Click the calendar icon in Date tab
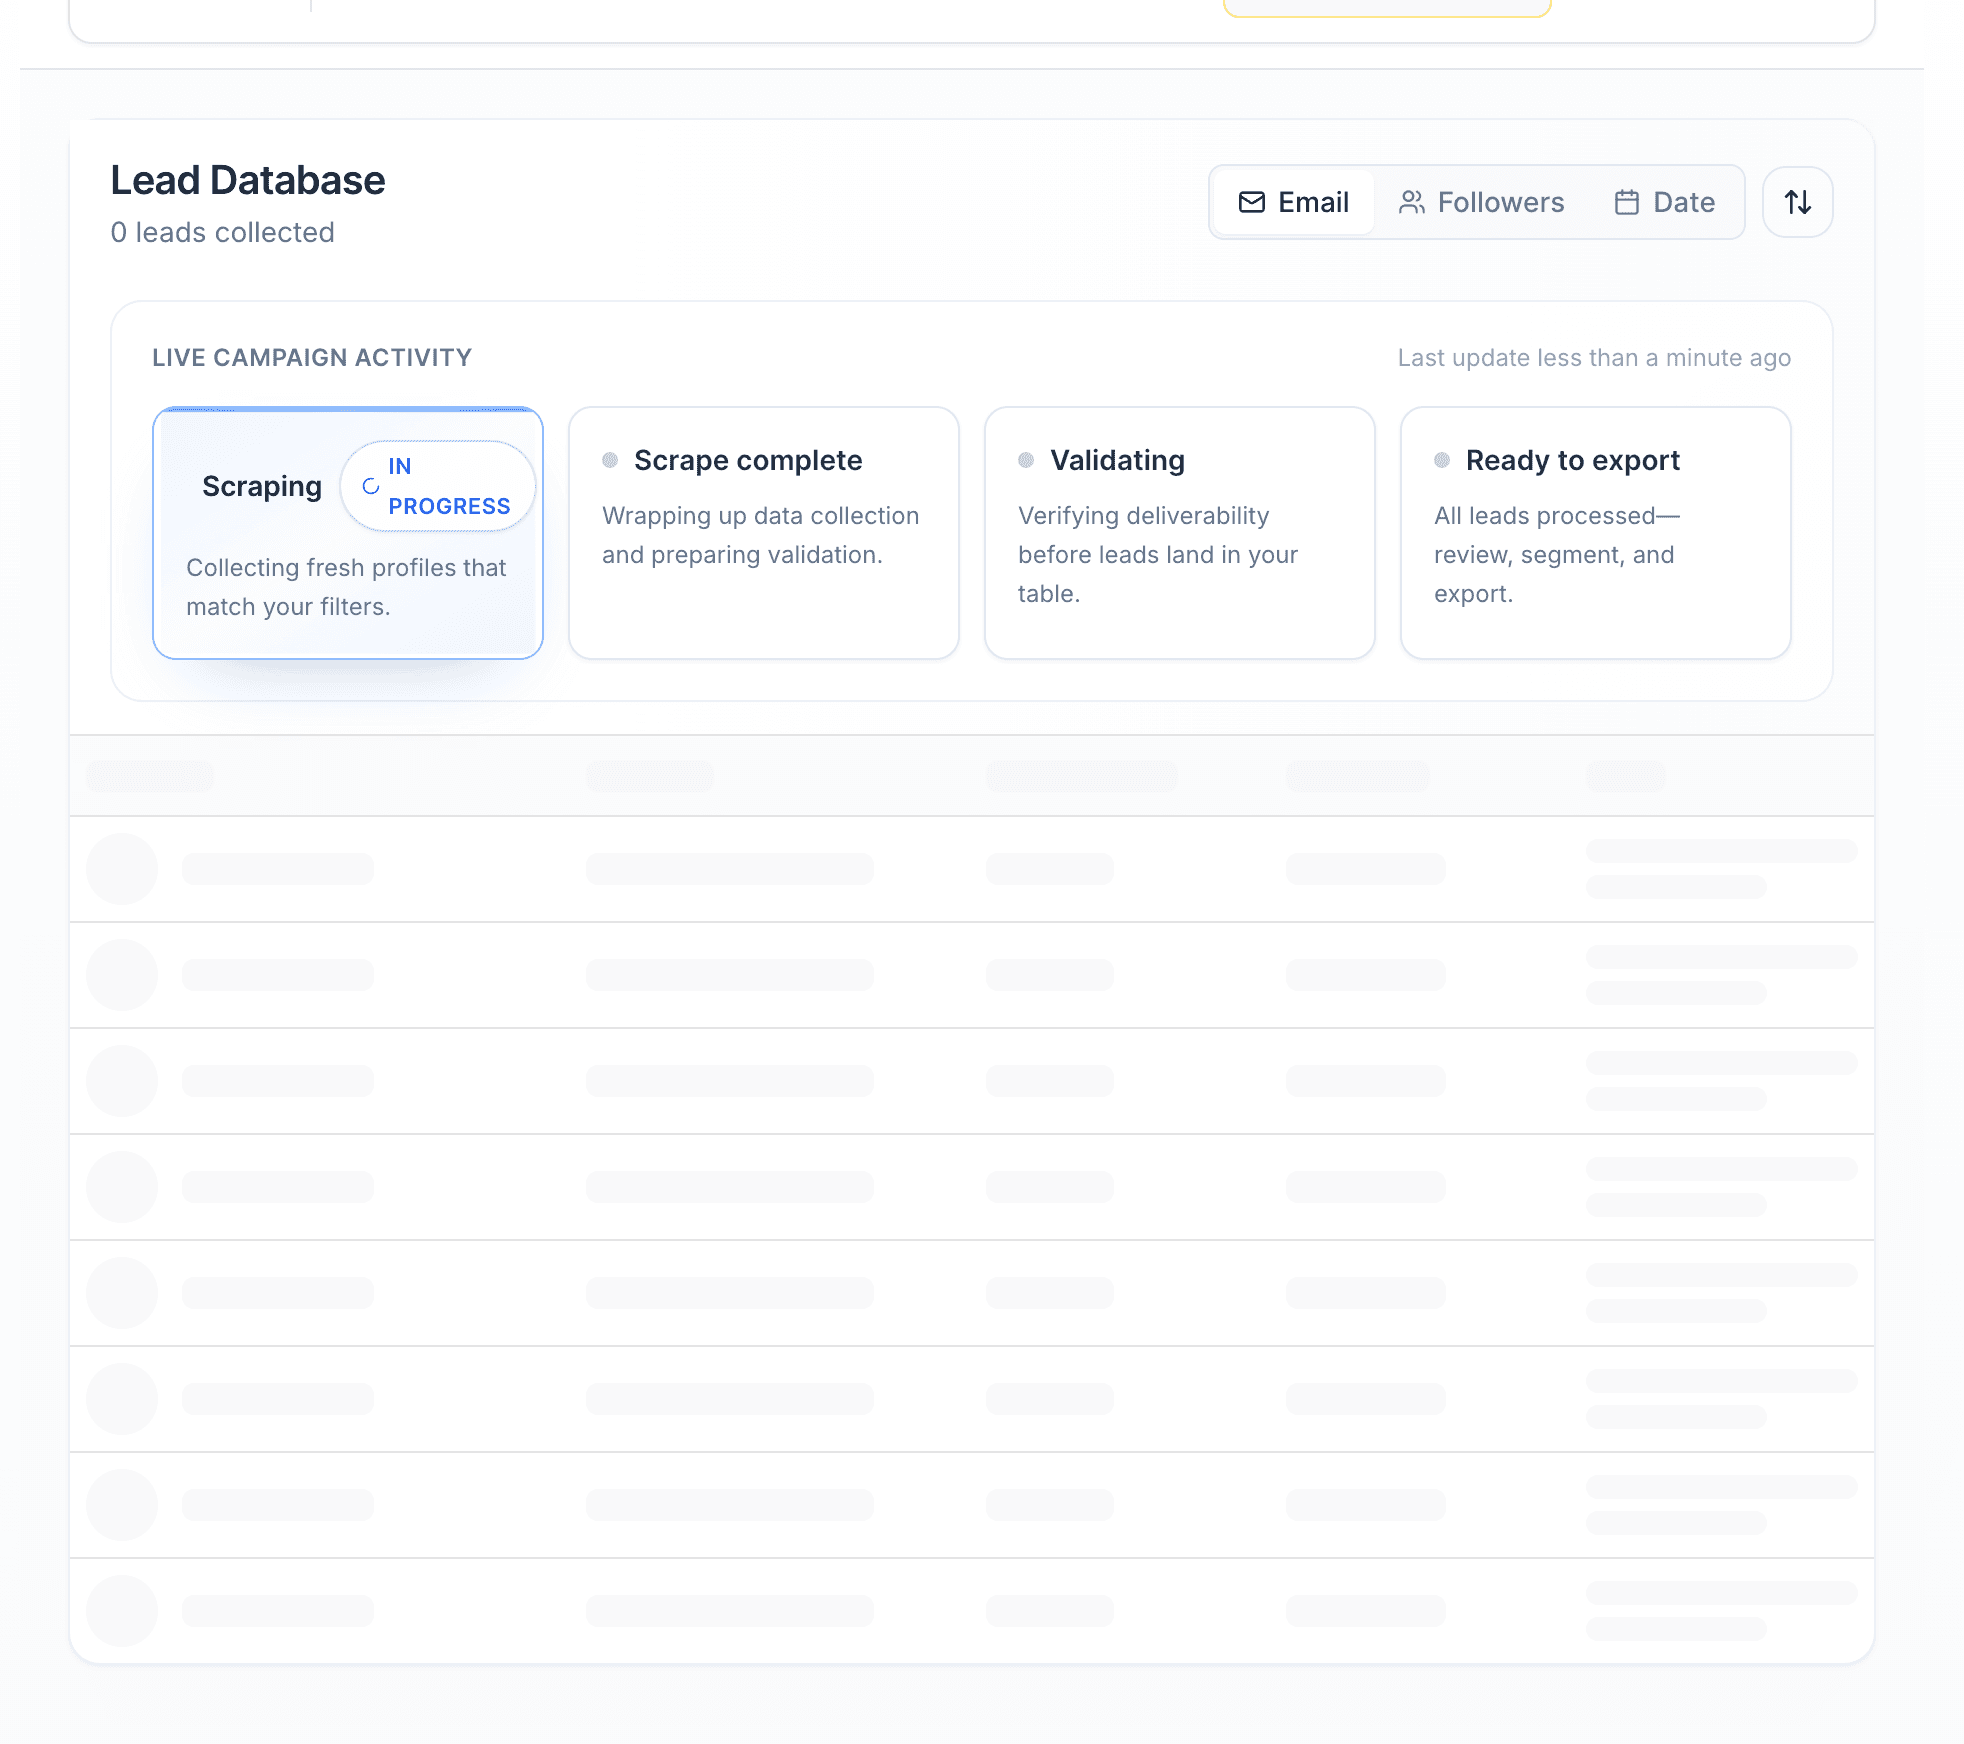1964x1744 pixels. pos(1627,202)
